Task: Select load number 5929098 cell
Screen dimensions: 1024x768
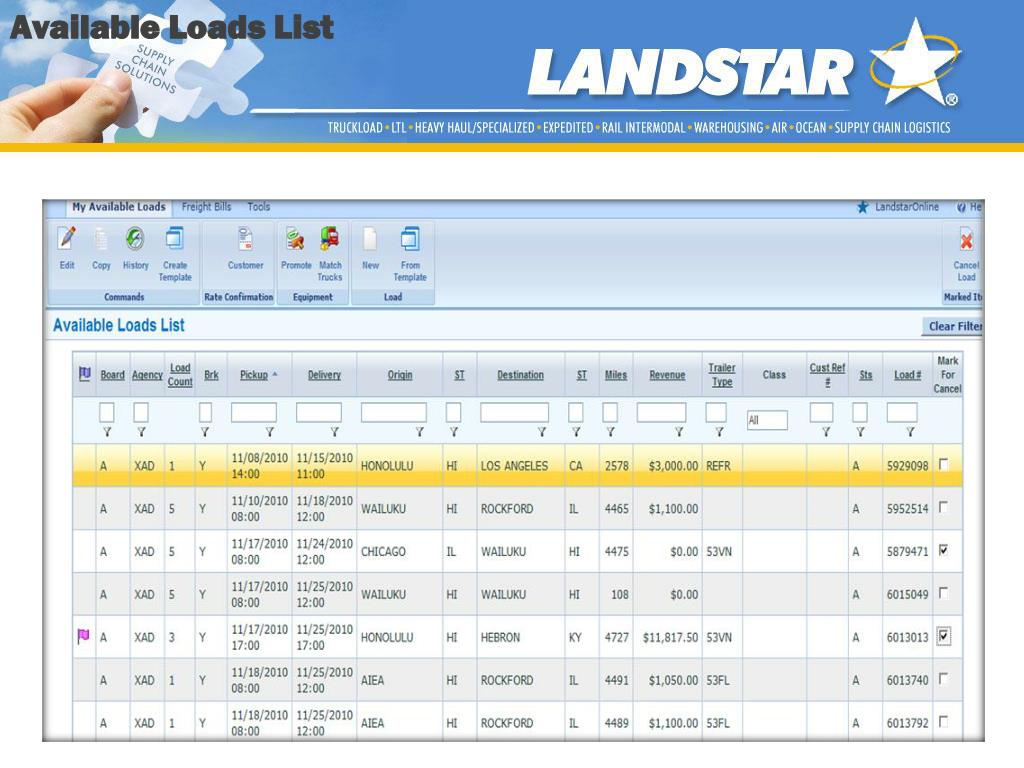Action: [x=907, y=466]
